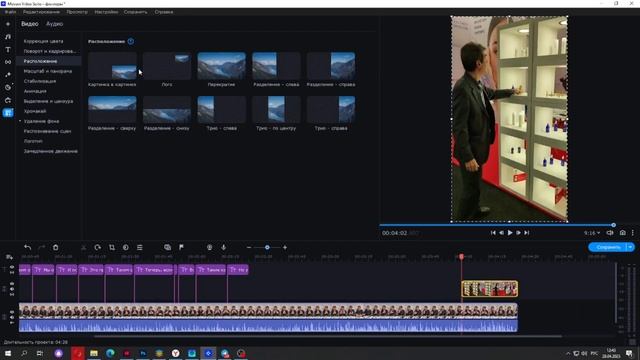Step one frame back in player
The width and height of the screenshot is (640, 360).
coord(502,233)
